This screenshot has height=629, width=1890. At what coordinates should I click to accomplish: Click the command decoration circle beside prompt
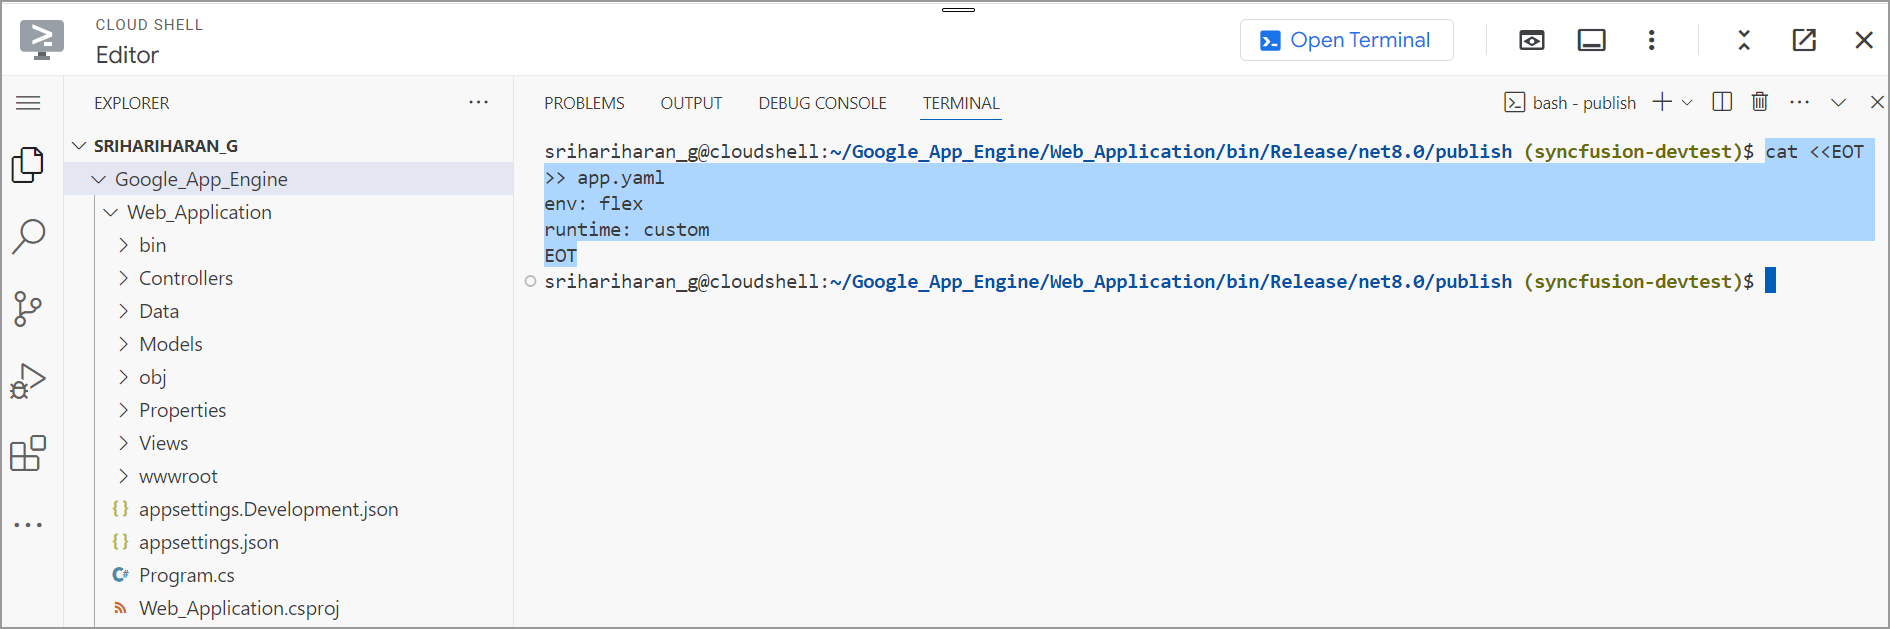click(531, 281)
